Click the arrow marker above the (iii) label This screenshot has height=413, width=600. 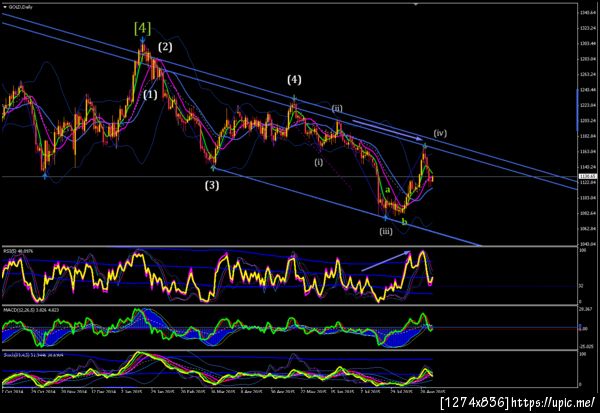pos(385,218)
